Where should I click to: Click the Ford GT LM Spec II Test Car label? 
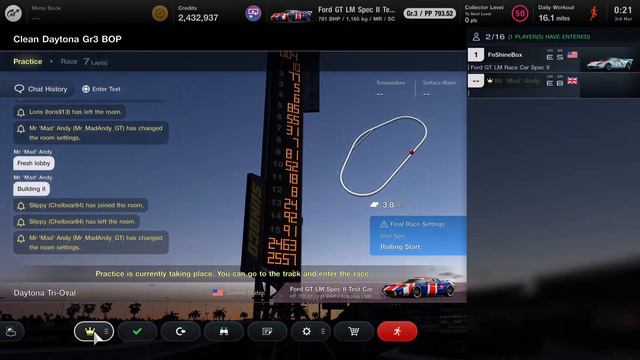pos(331,289)
